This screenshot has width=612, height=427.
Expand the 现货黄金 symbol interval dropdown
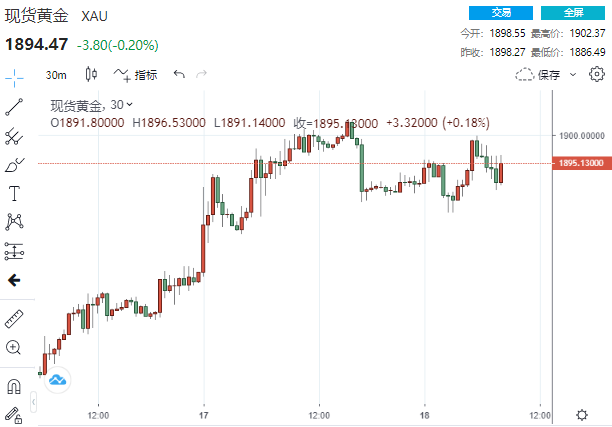coord(130,105)
